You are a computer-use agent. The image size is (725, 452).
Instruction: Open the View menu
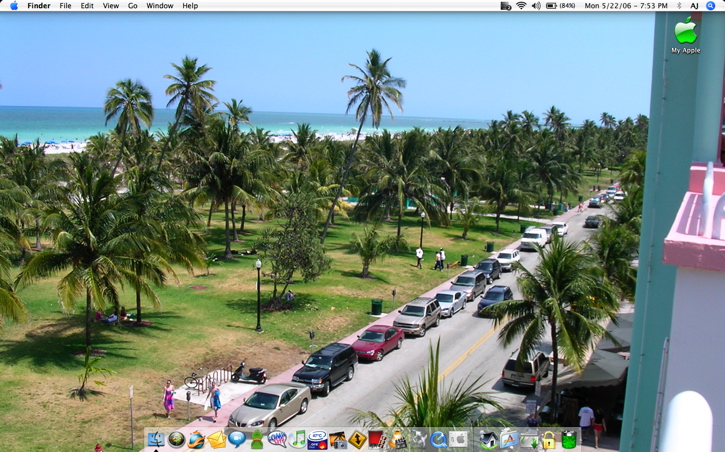111,6
